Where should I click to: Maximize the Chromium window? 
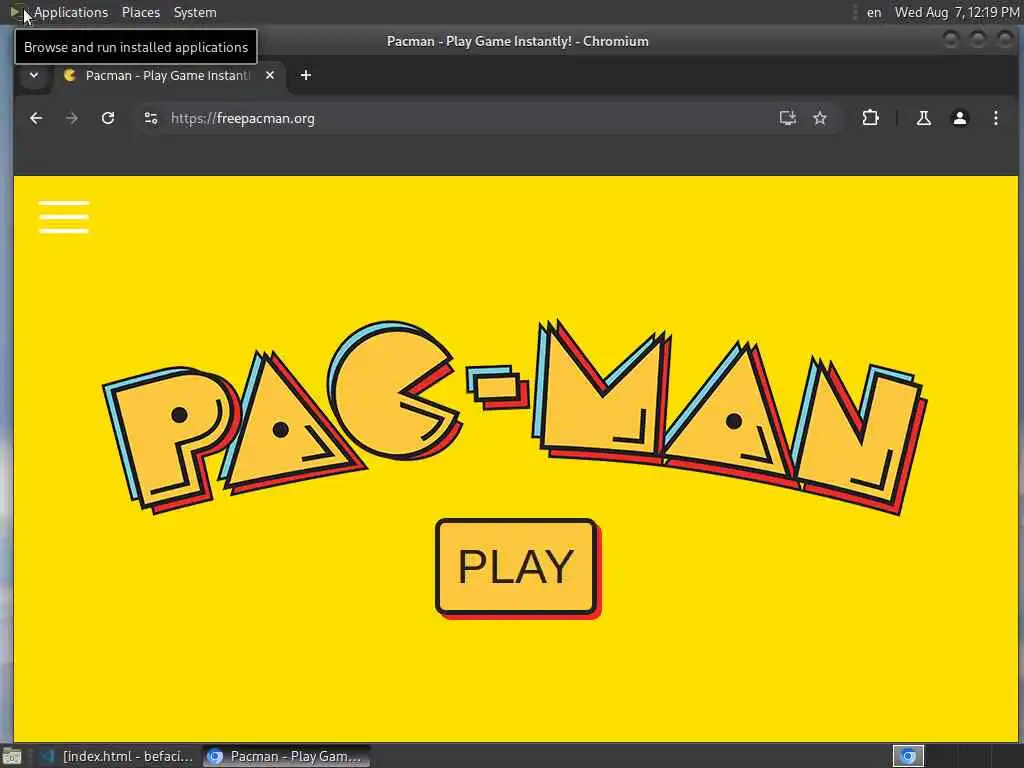click(x=978, y=40)
